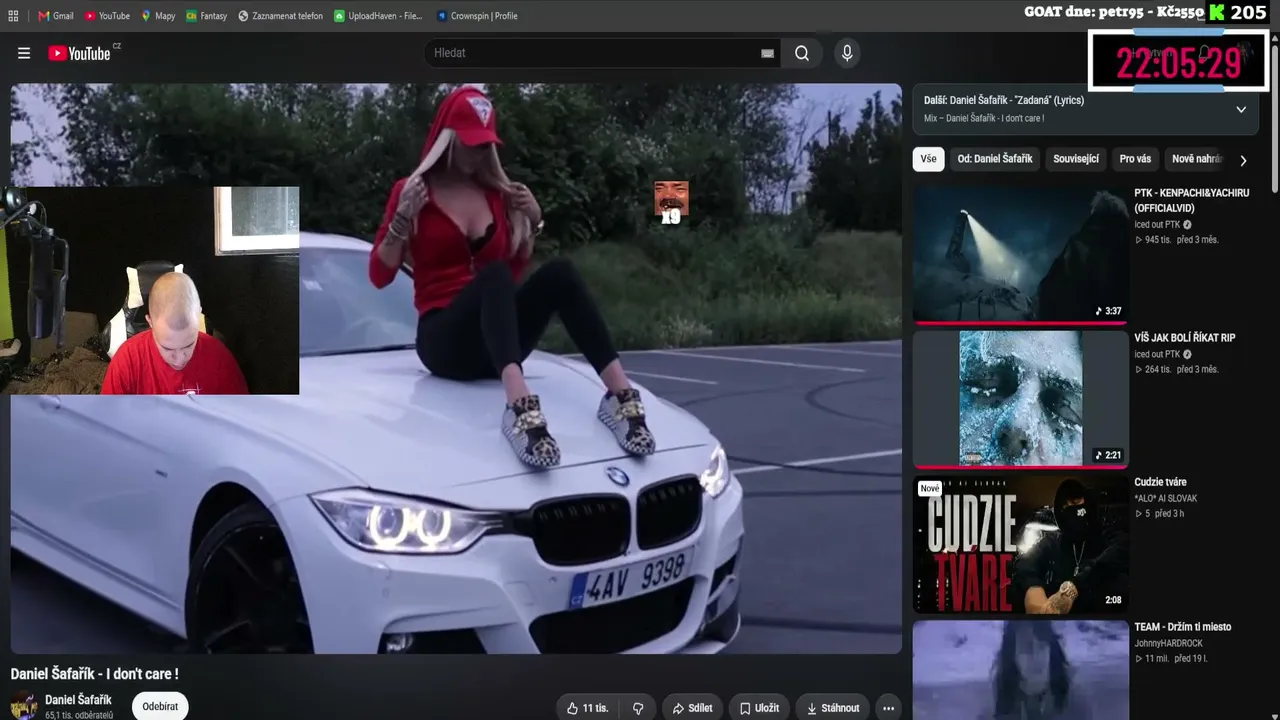Screen dimensions: 1280x720
Task: Click the VÍŠ JAK BOLÍ ŘÍKAT RIP title
Action: point(1184,338)
